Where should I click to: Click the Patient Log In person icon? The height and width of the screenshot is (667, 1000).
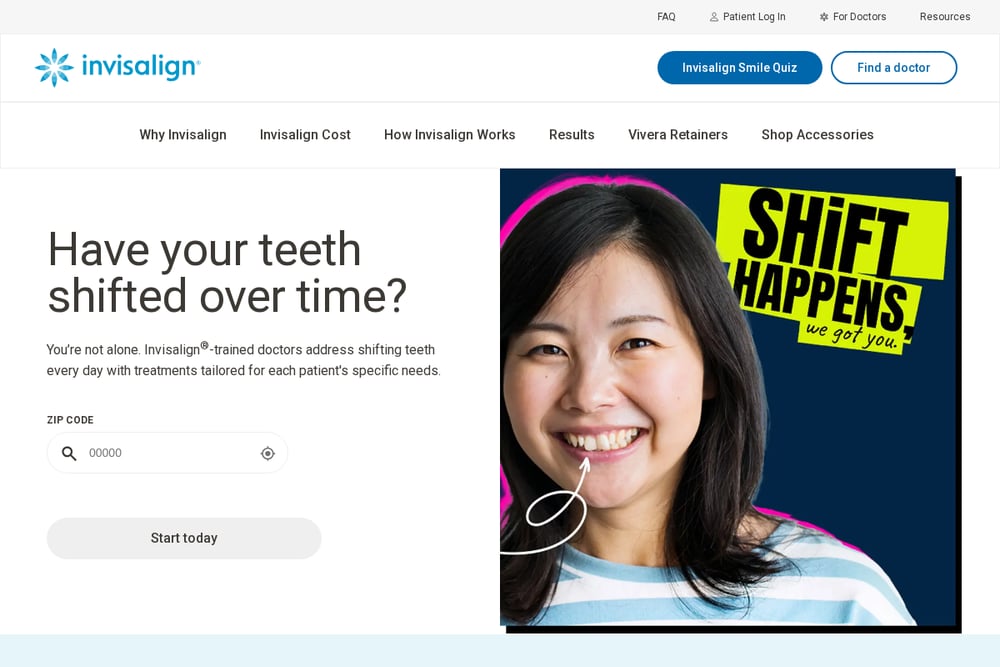714,17
